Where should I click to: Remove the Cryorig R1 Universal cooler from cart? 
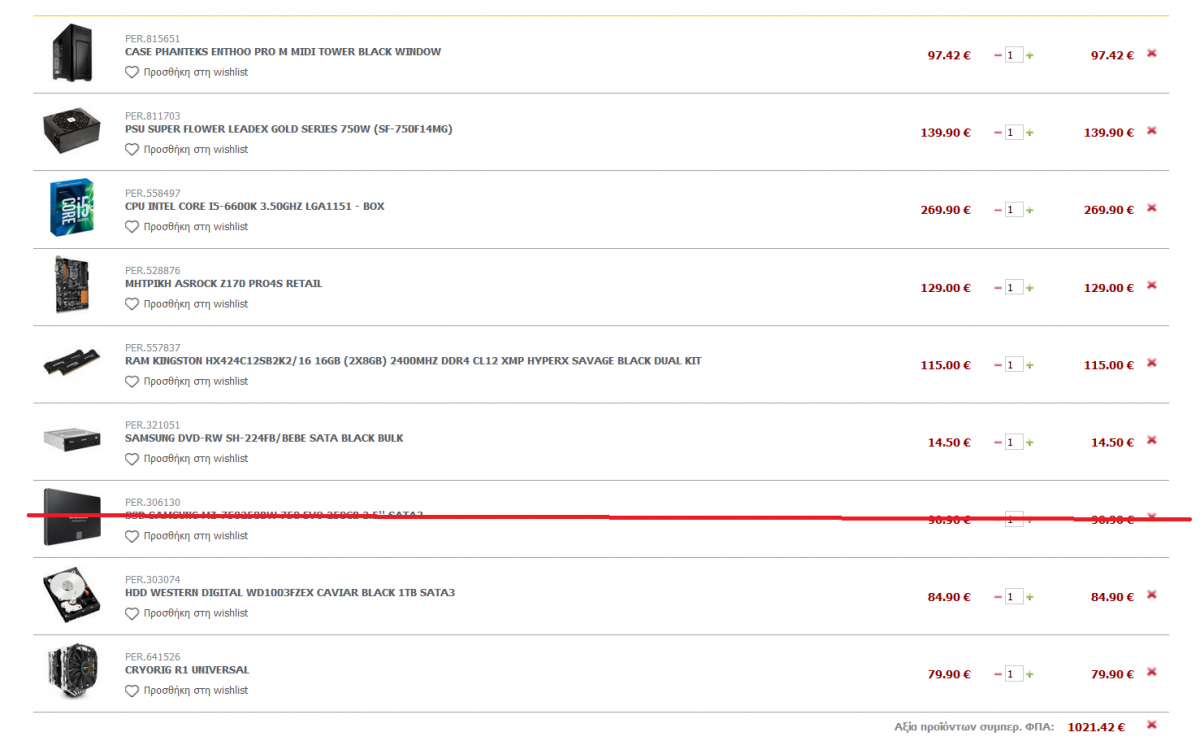pyautogui.click(x=1151, y=672)
